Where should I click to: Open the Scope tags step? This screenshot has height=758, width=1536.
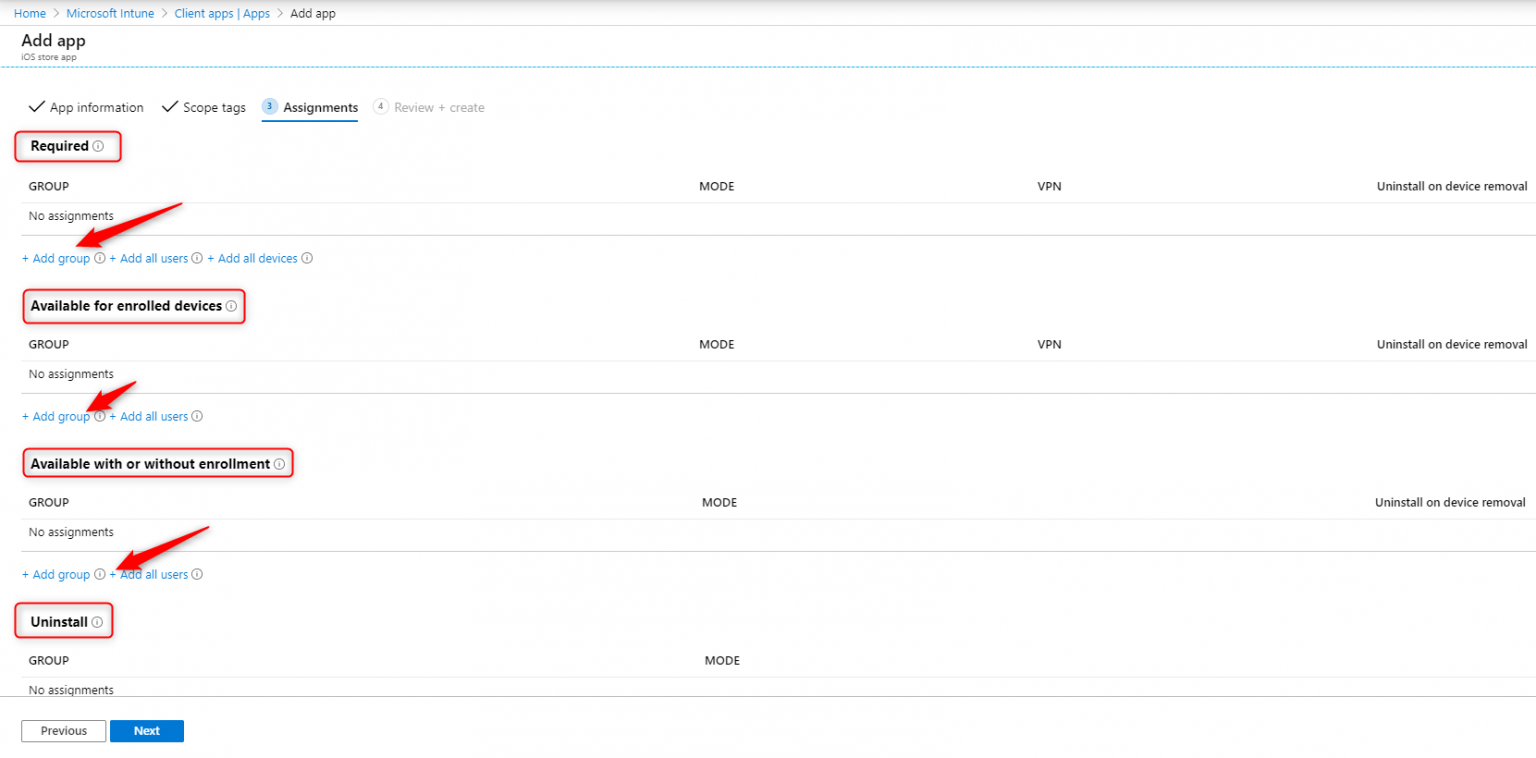coord(213,107)
